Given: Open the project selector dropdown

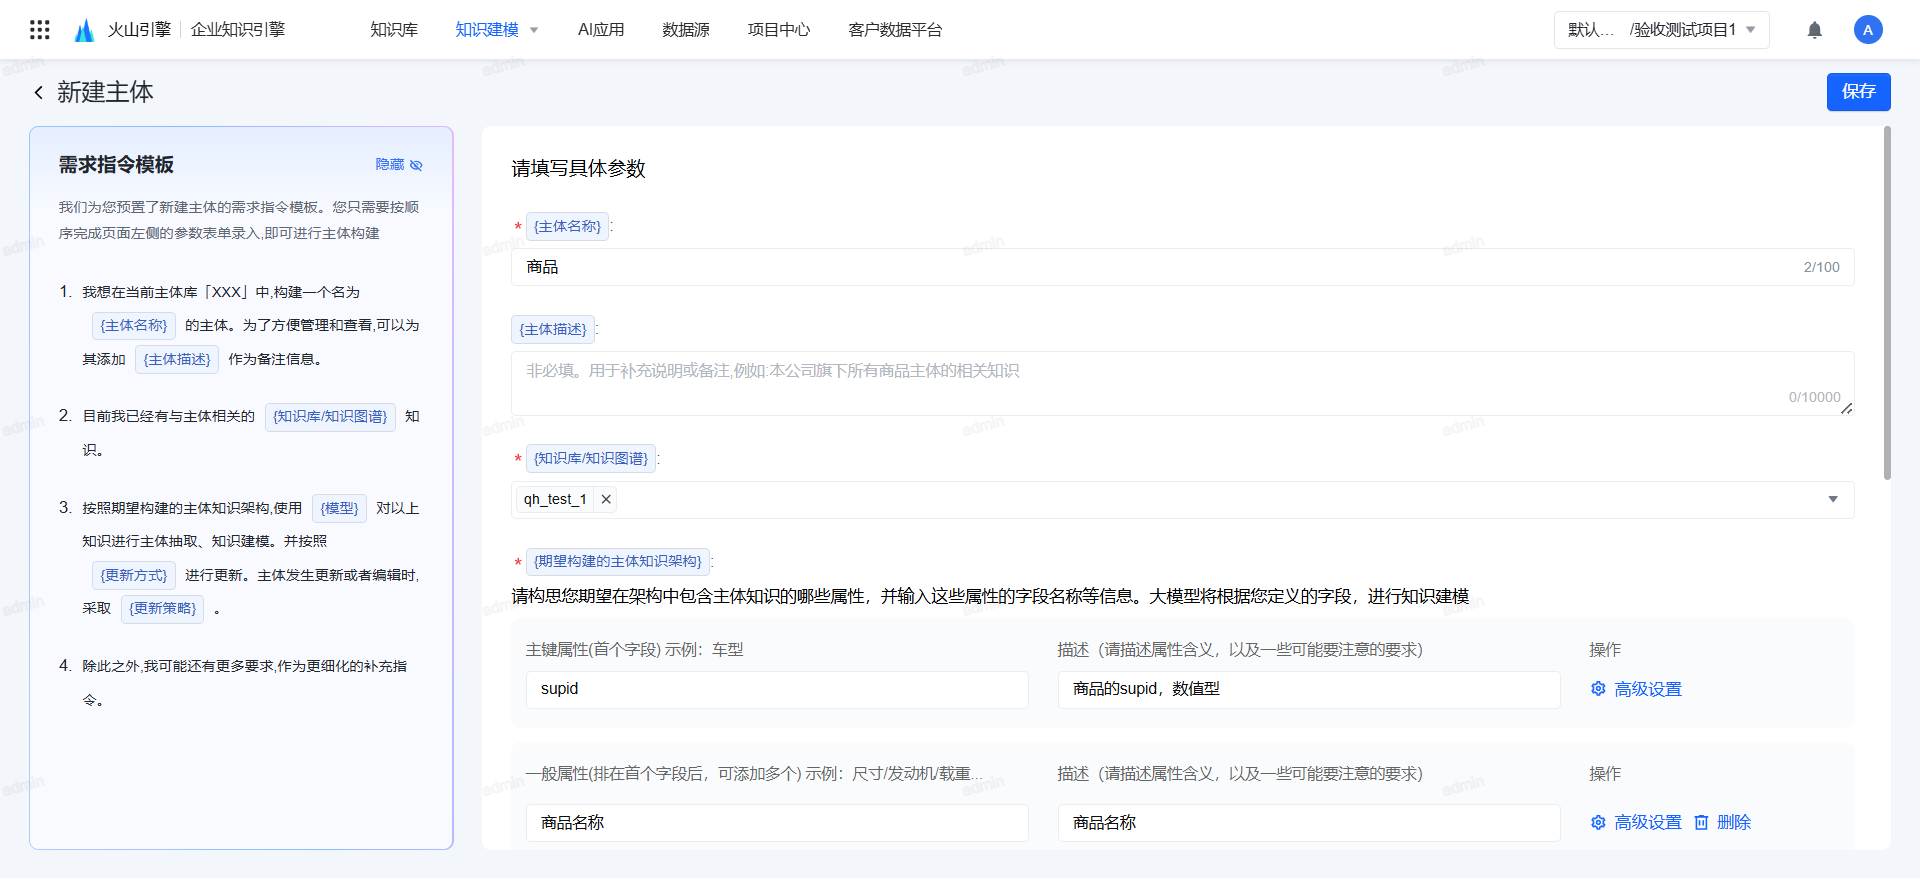Looking at the screenshot, I should coord(1661,30).
